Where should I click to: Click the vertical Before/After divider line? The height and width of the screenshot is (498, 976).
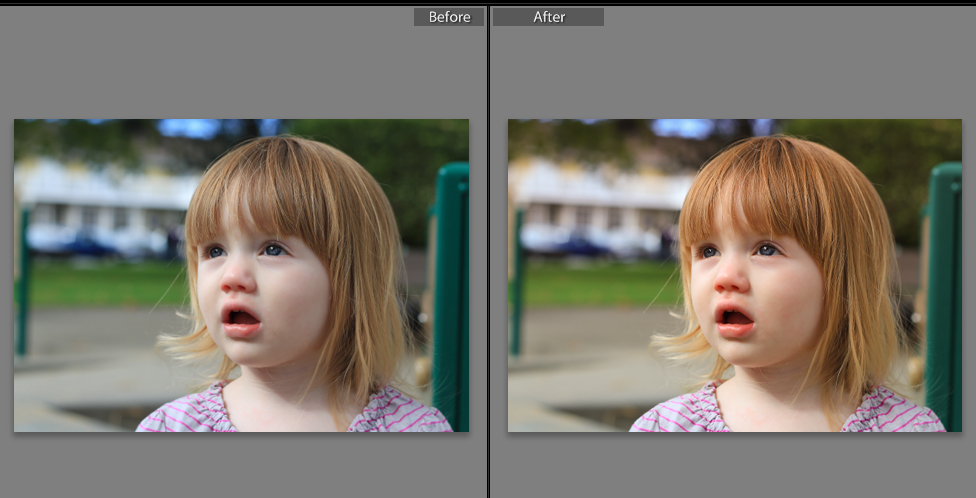488,250
